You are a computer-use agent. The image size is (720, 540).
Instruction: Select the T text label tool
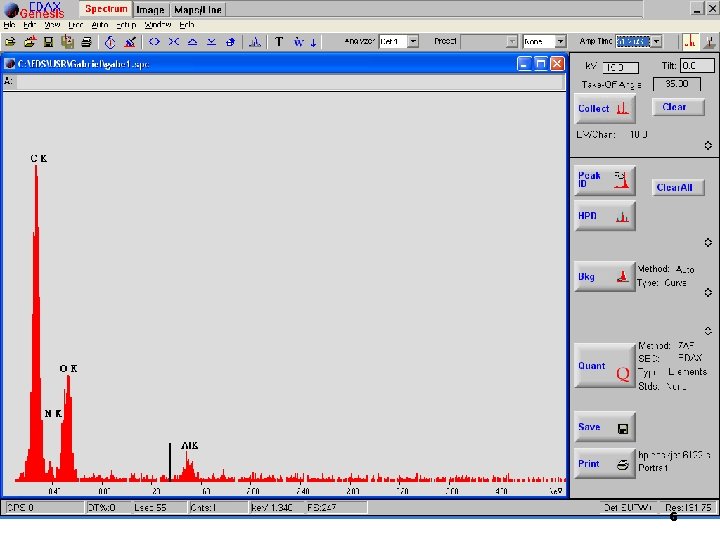[279, 42]
